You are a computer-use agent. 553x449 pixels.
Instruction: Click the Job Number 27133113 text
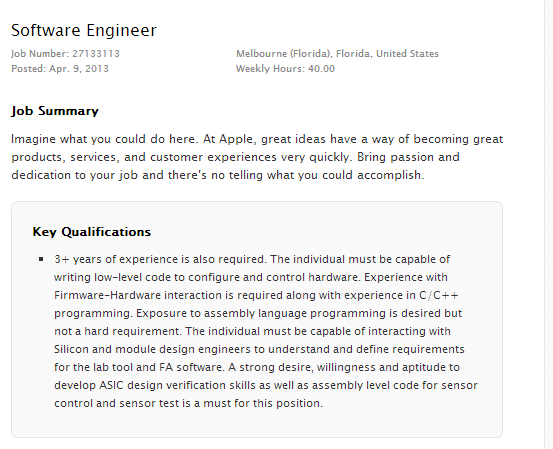click(x=65, y=54)
